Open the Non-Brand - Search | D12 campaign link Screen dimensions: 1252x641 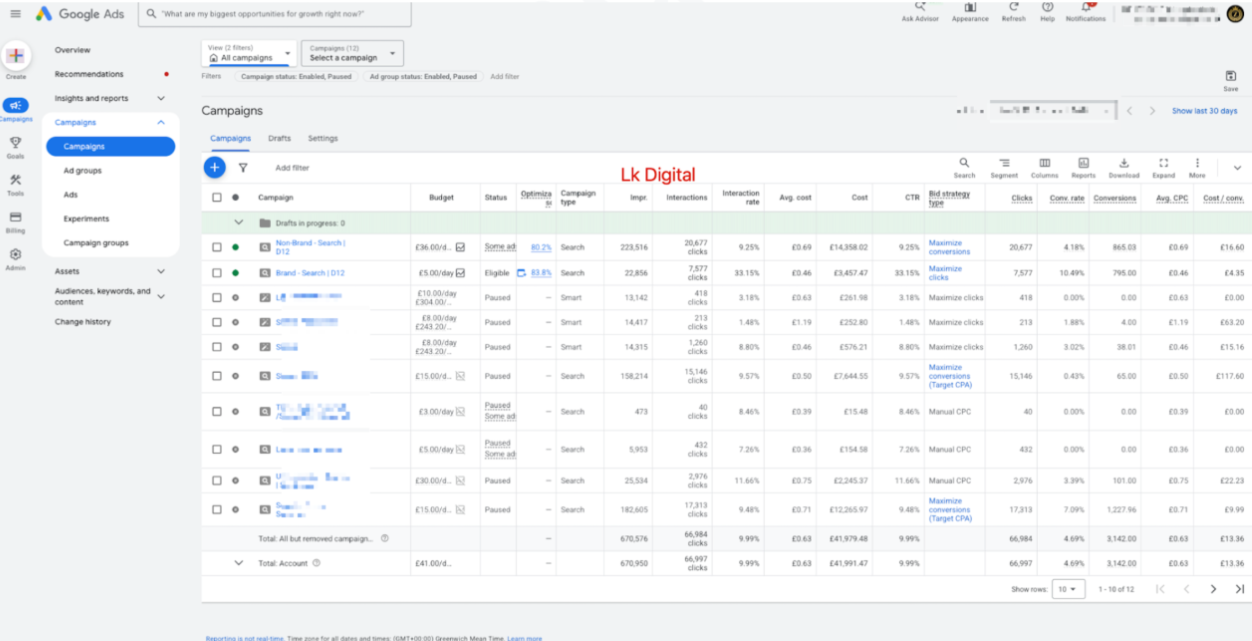pyautogui.click(x=311, y=247)
